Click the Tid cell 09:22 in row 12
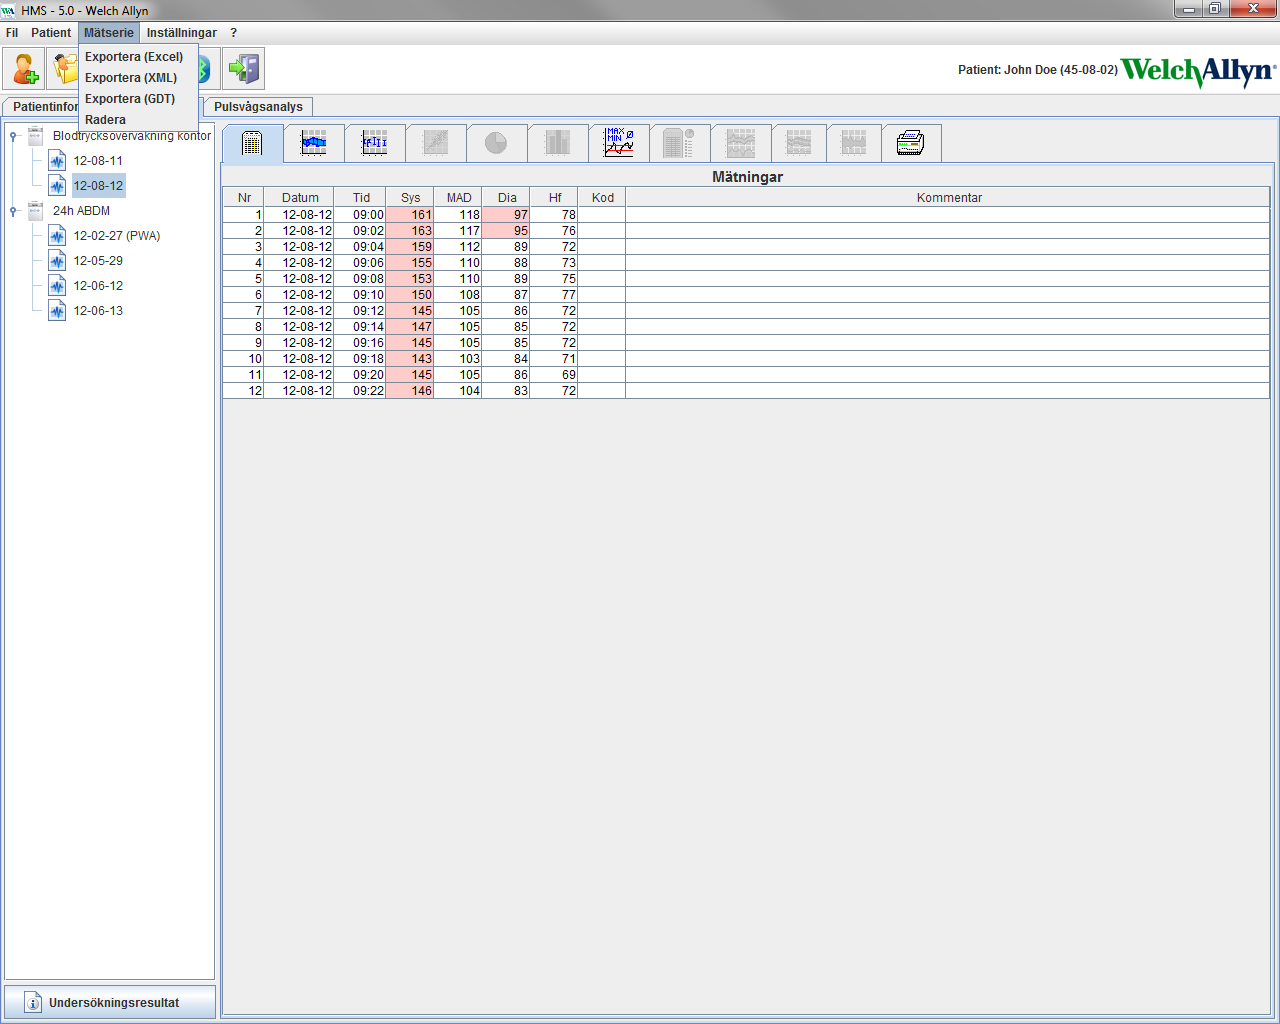This screenshot has width=1280, height=1024. click(361, 391)
